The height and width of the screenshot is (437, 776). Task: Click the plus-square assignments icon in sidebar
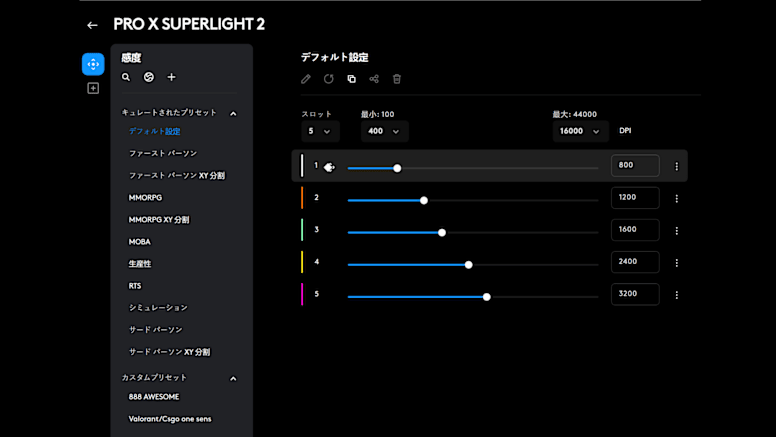(x=93, y=88)
